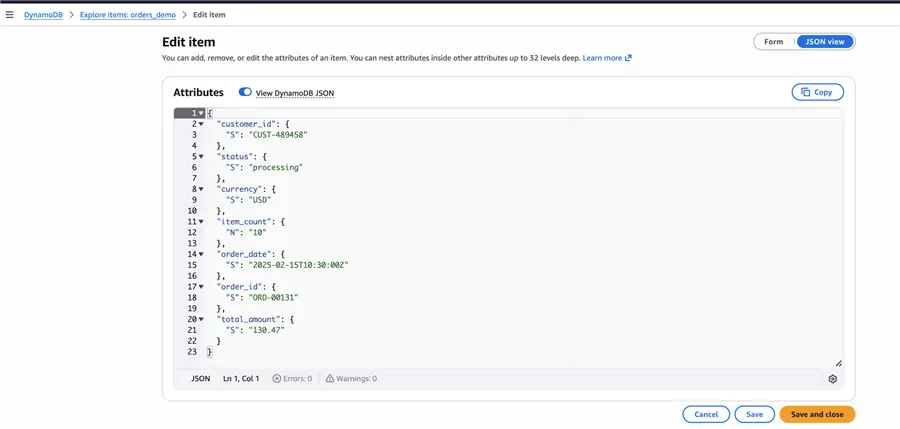
Task: Click the "2025-02-15T10:30:00Z" date value
Action: coord(298,265)
